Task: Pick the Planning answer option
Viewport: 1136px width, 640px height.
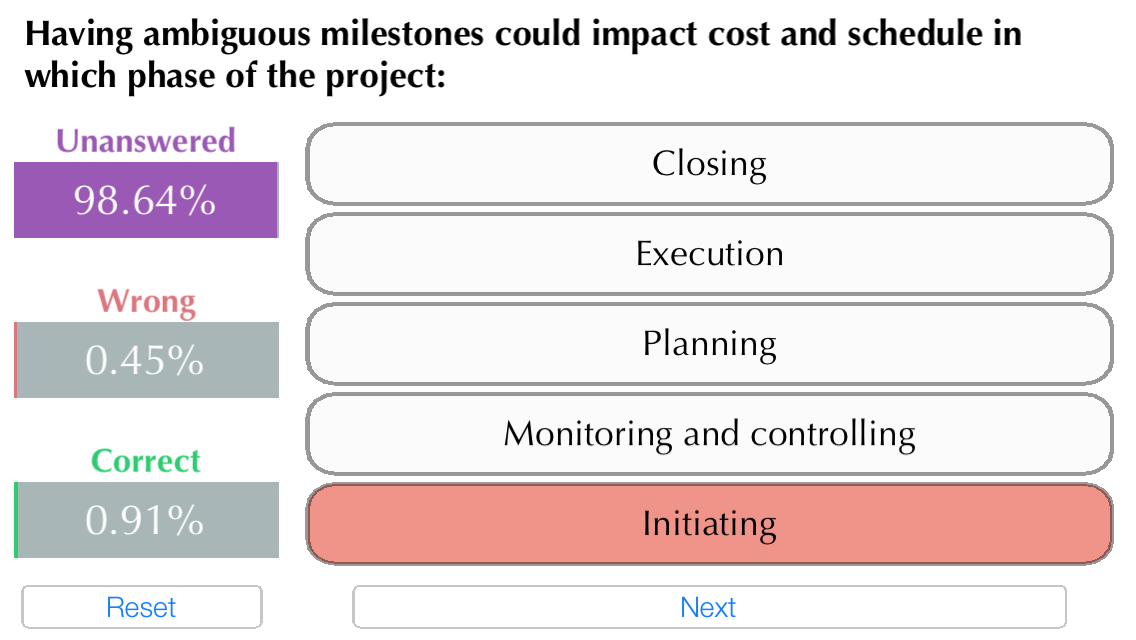Action: pos(709,344)
